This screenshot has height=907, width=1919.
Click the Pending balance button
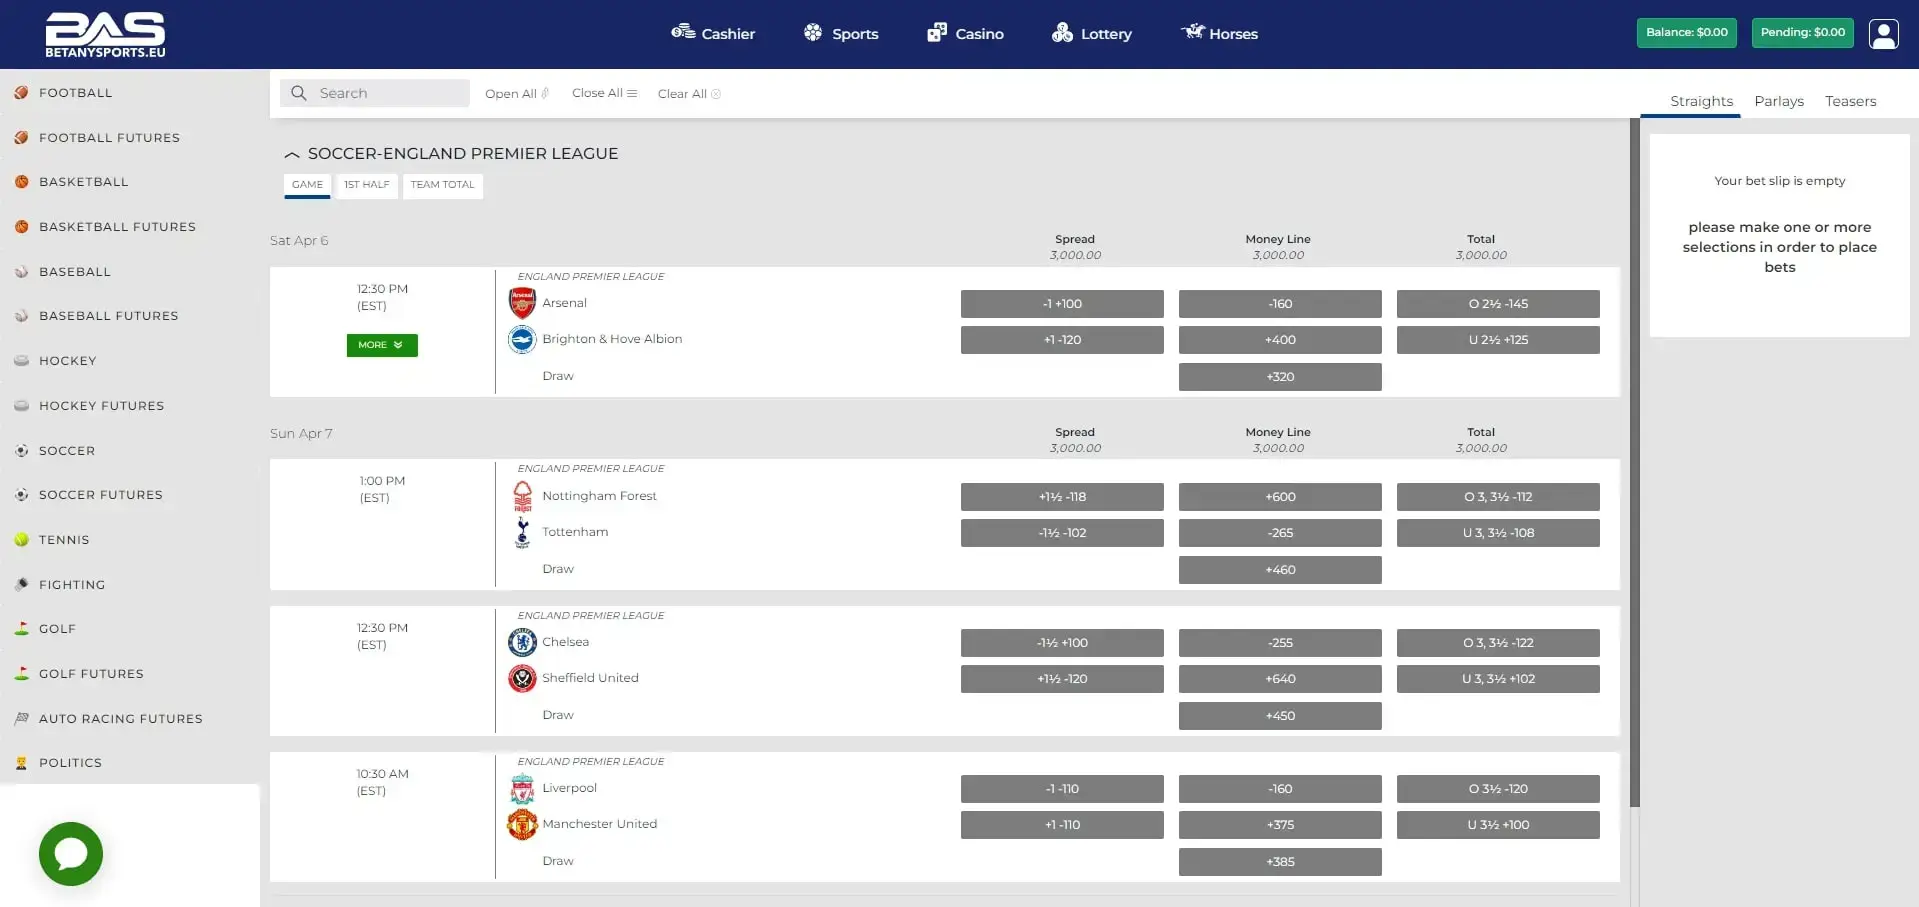[1802, 32]
